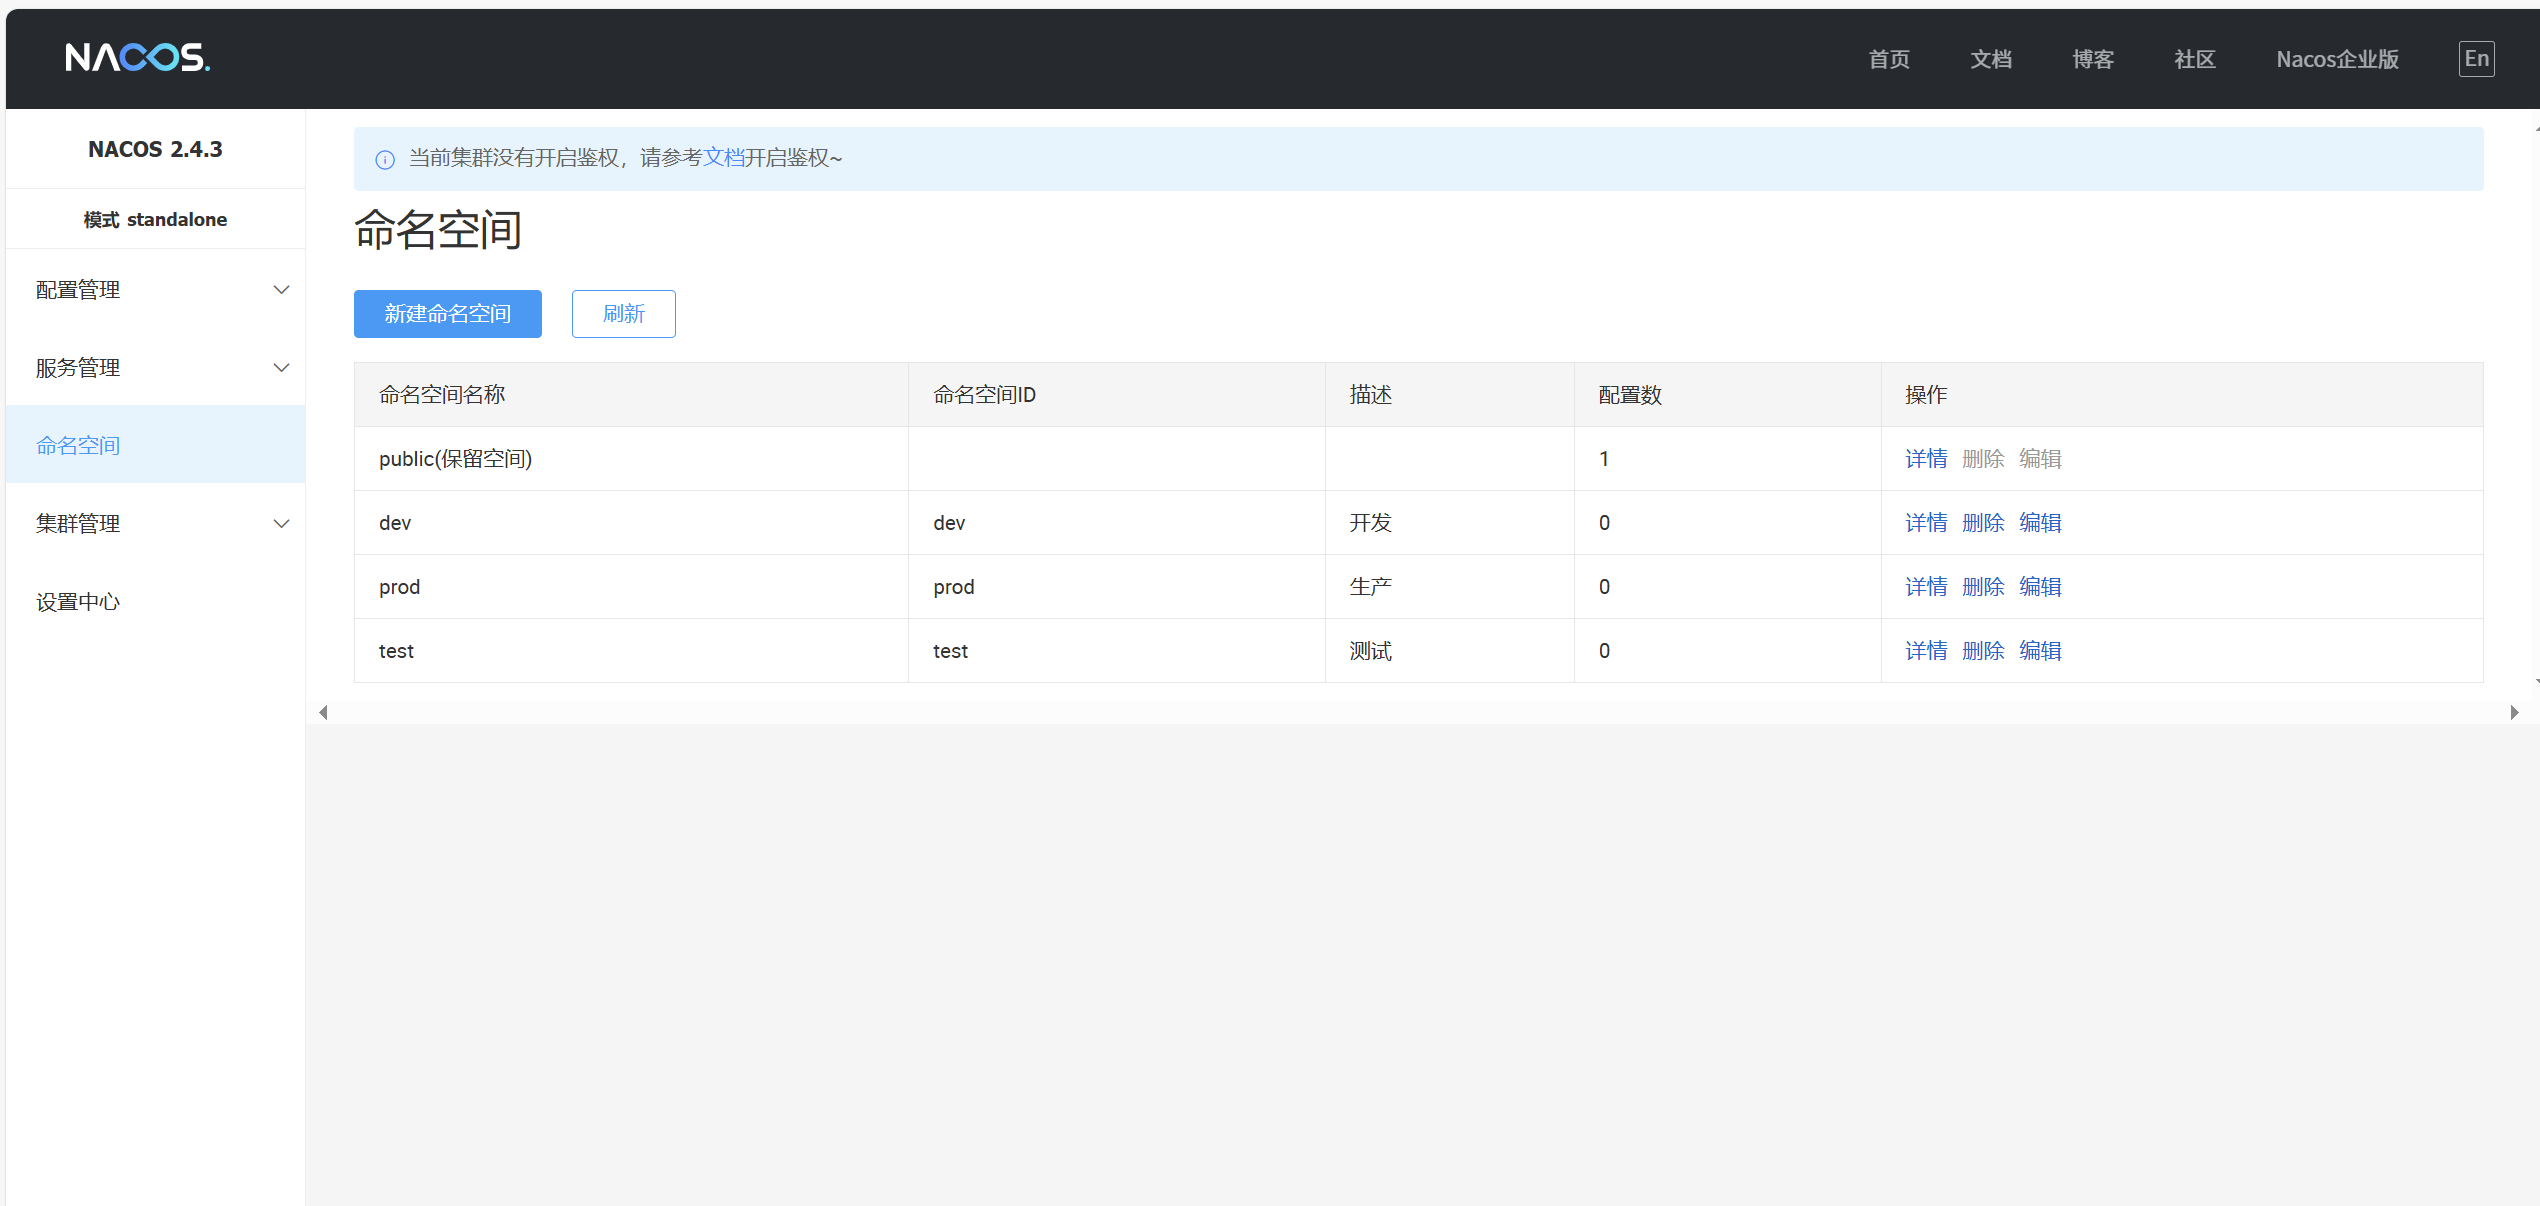Click the right horizontal scrollbar arrow
The image size is (2540, 1206).
click(x=2514, y=713)
